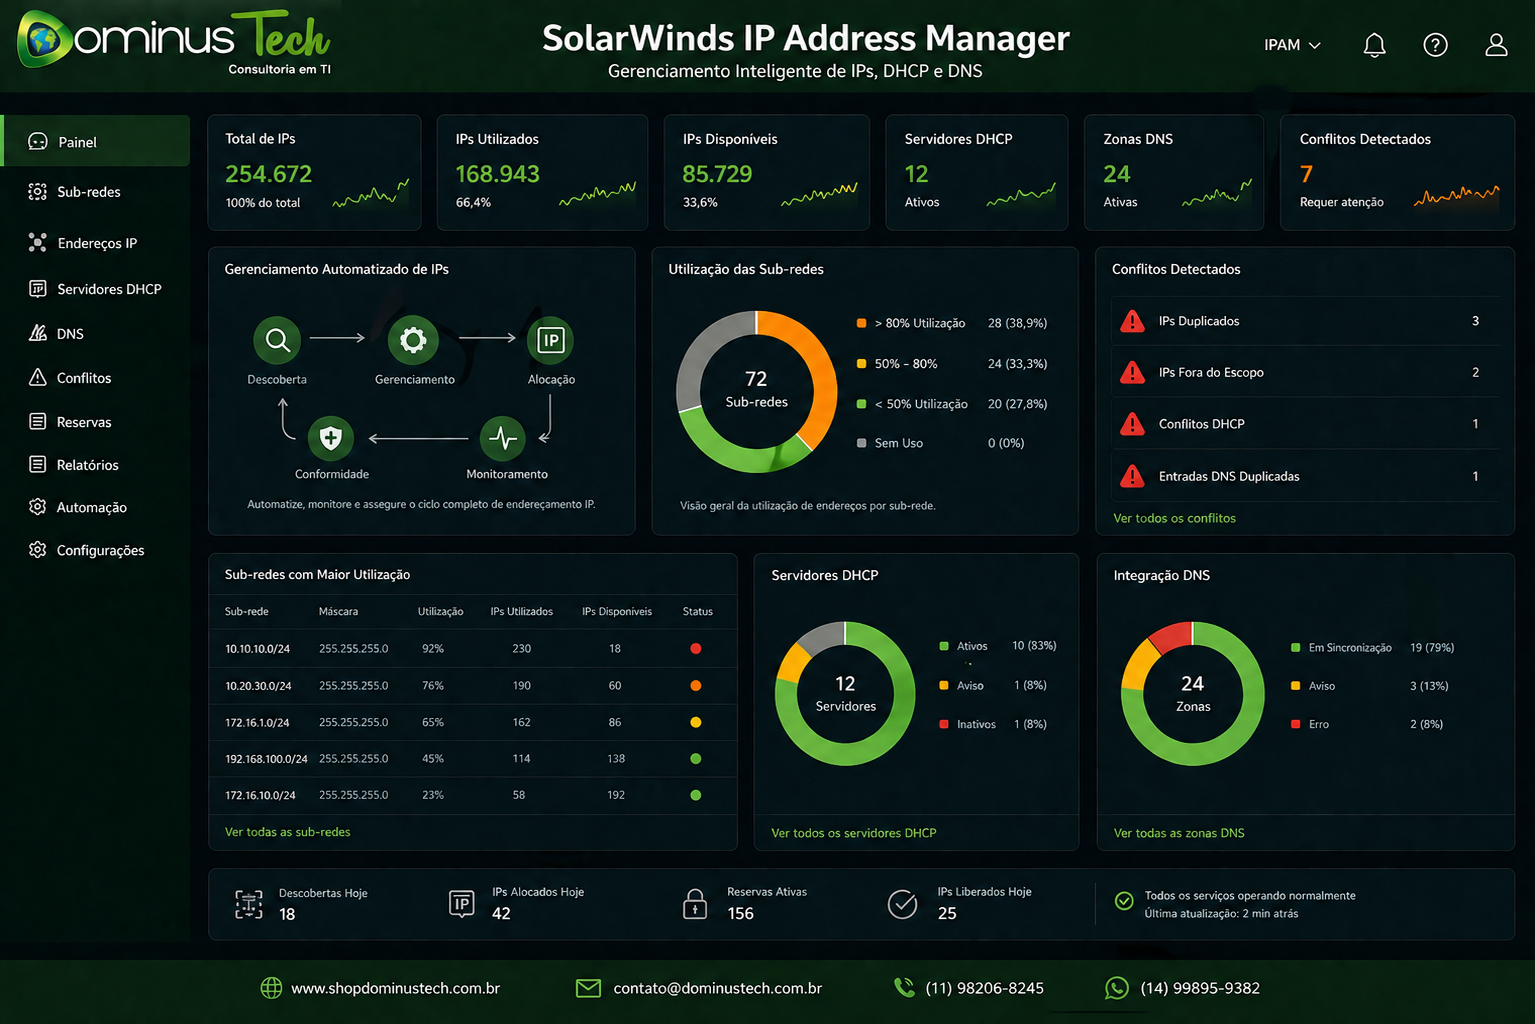Click the Reservas sidebar icon
Viewport: 1535px width, 1024px height.
coord(38,421)
